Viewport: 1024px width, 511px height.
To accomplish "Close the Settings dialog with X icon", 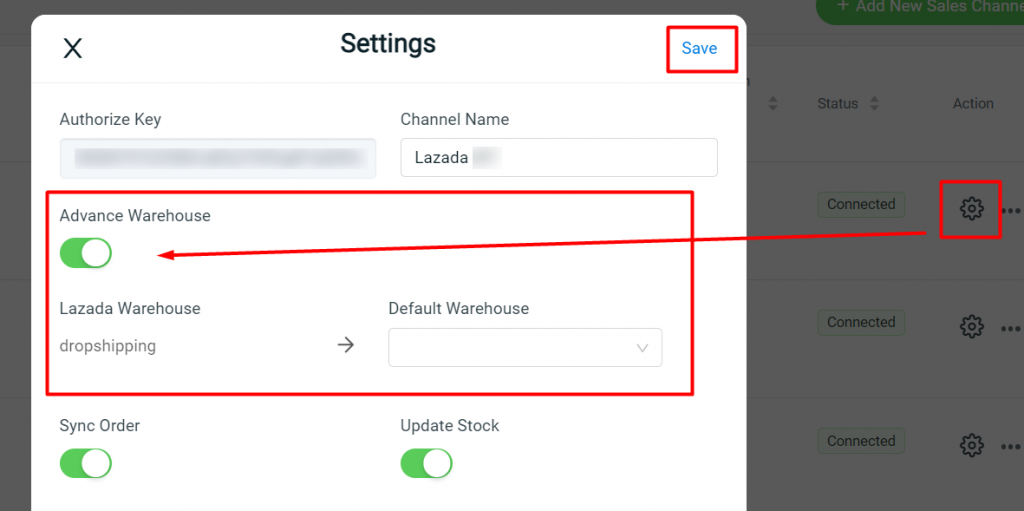I will click(72, 48).
